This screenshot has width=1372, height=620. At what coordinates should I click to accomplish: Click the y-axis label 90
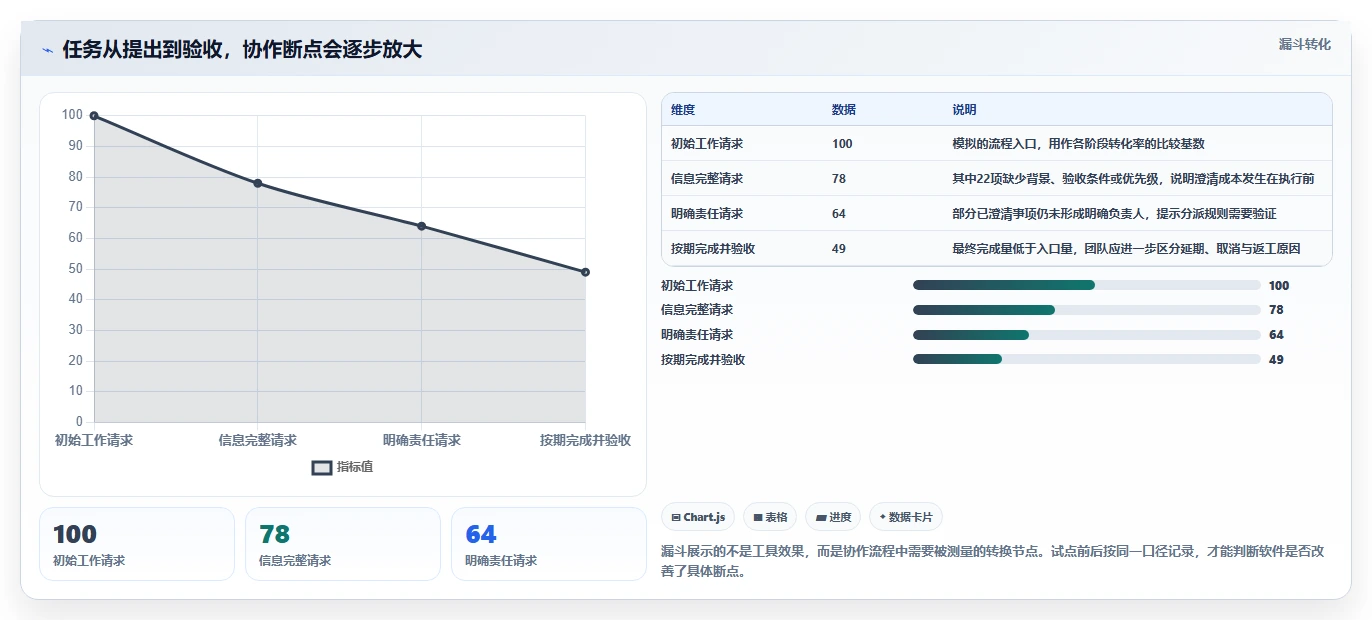[75, 146]
